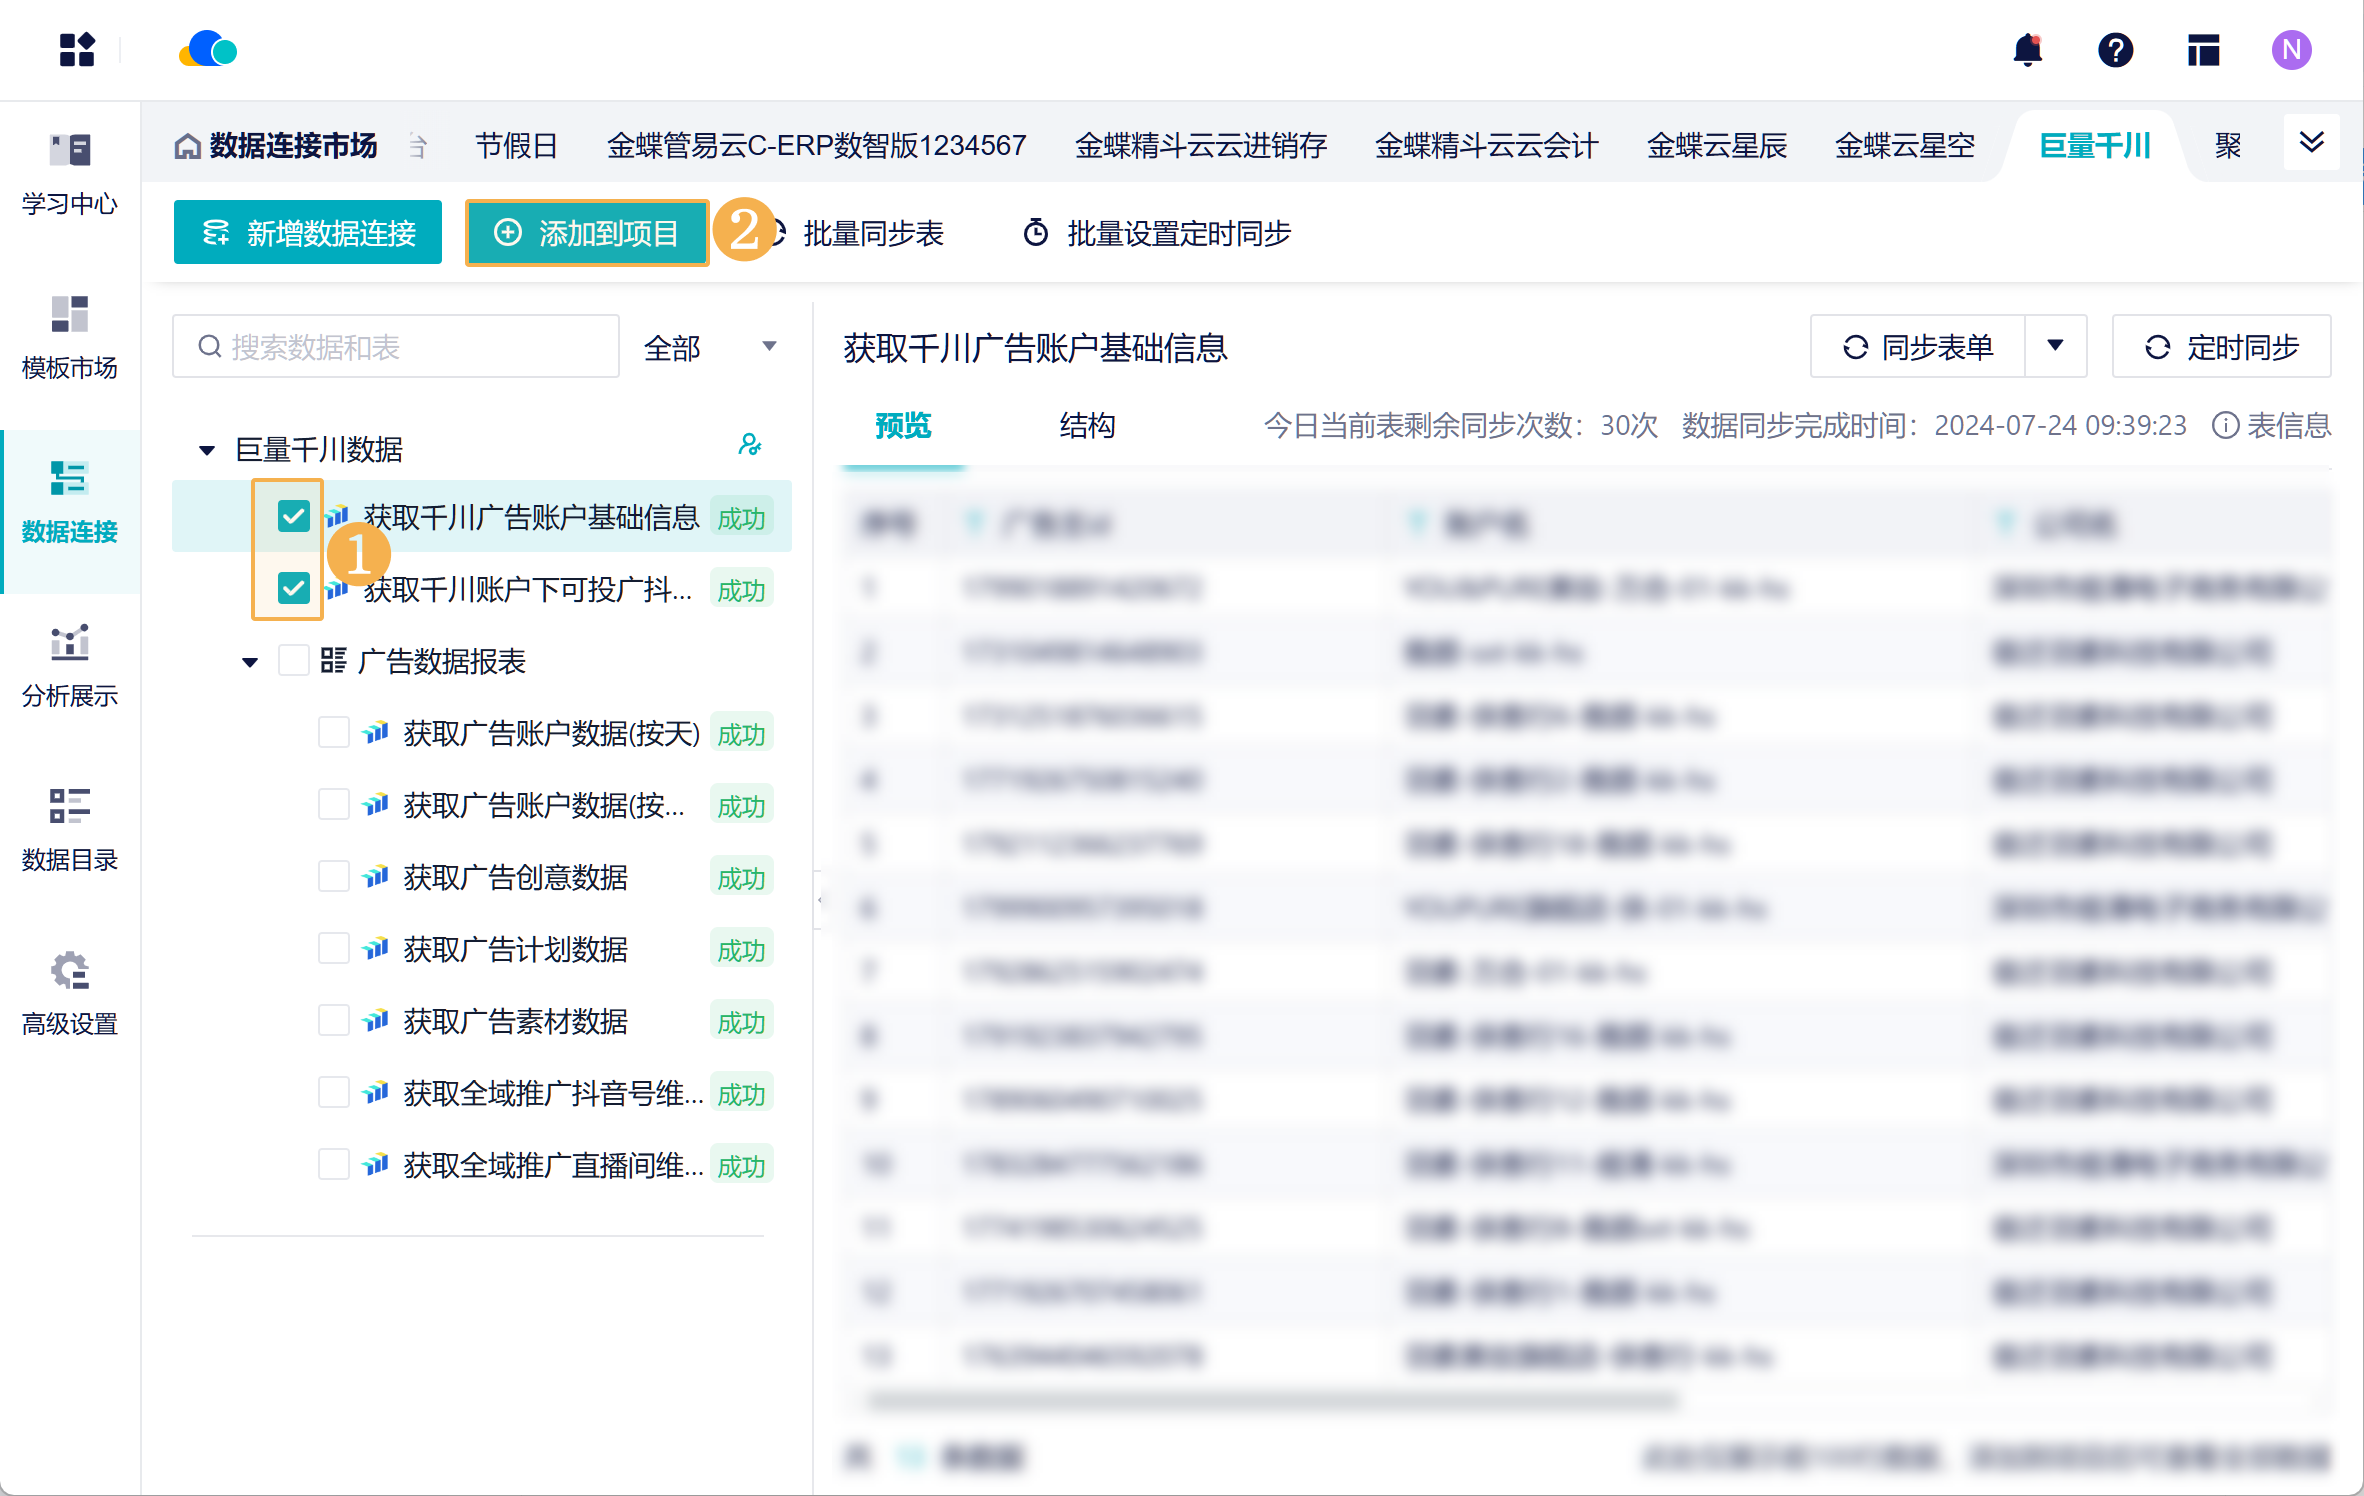Click the 新增数据连接 button
2364x1496 pixels.
tap(307, 233)
